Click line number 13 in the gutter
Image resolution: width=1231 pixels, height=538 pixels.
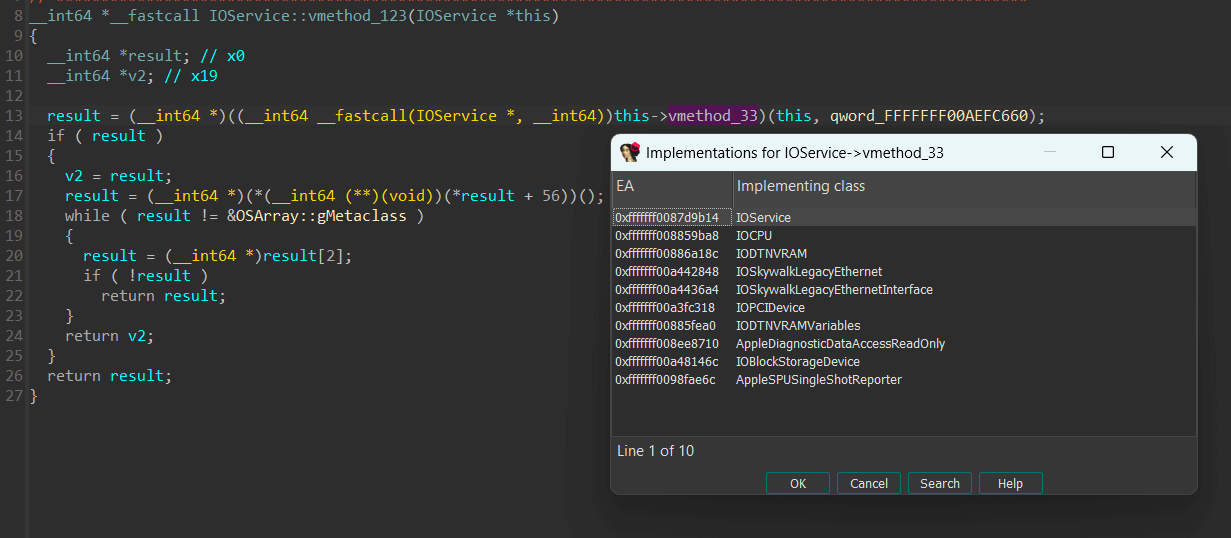(x=14, y=116)
